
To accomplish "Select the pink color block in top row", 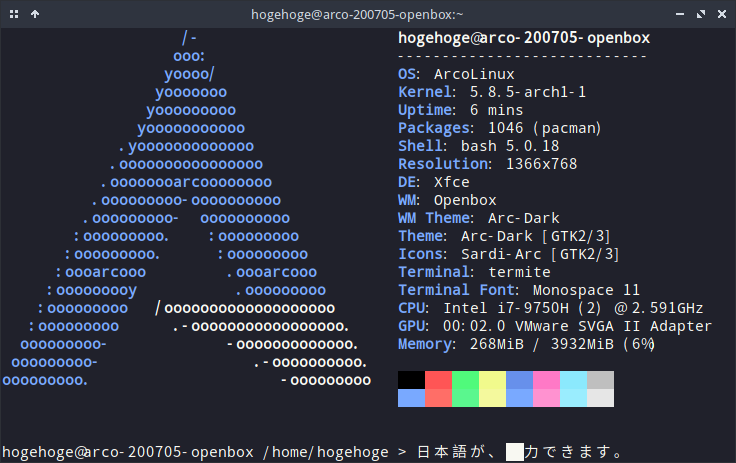I will coord(546,380).
